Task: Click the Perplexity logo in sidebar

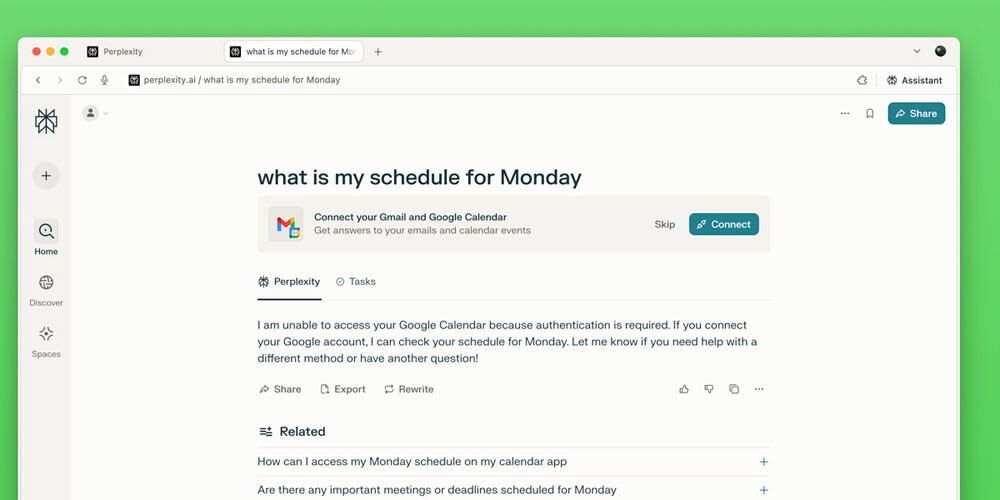Action: [x=46, y=121]
